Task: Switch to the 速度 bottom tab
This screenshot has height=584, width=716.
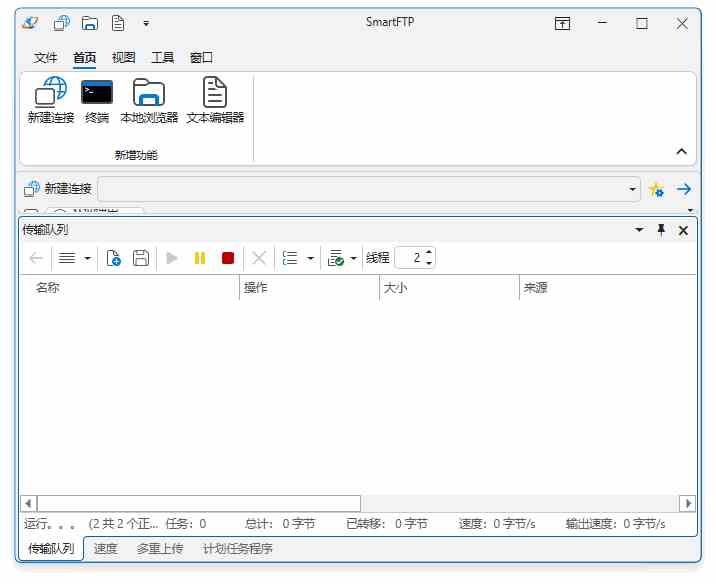Action: [x=105, y=549]
